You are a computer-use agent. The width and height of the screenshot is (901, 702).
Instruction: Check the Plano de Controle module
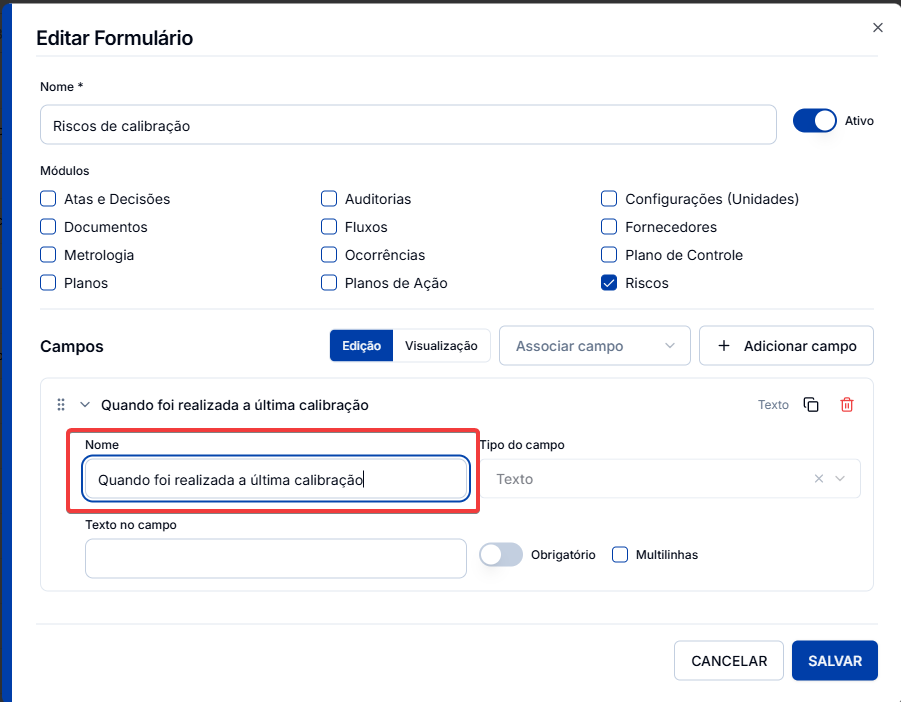click(609, 255)
